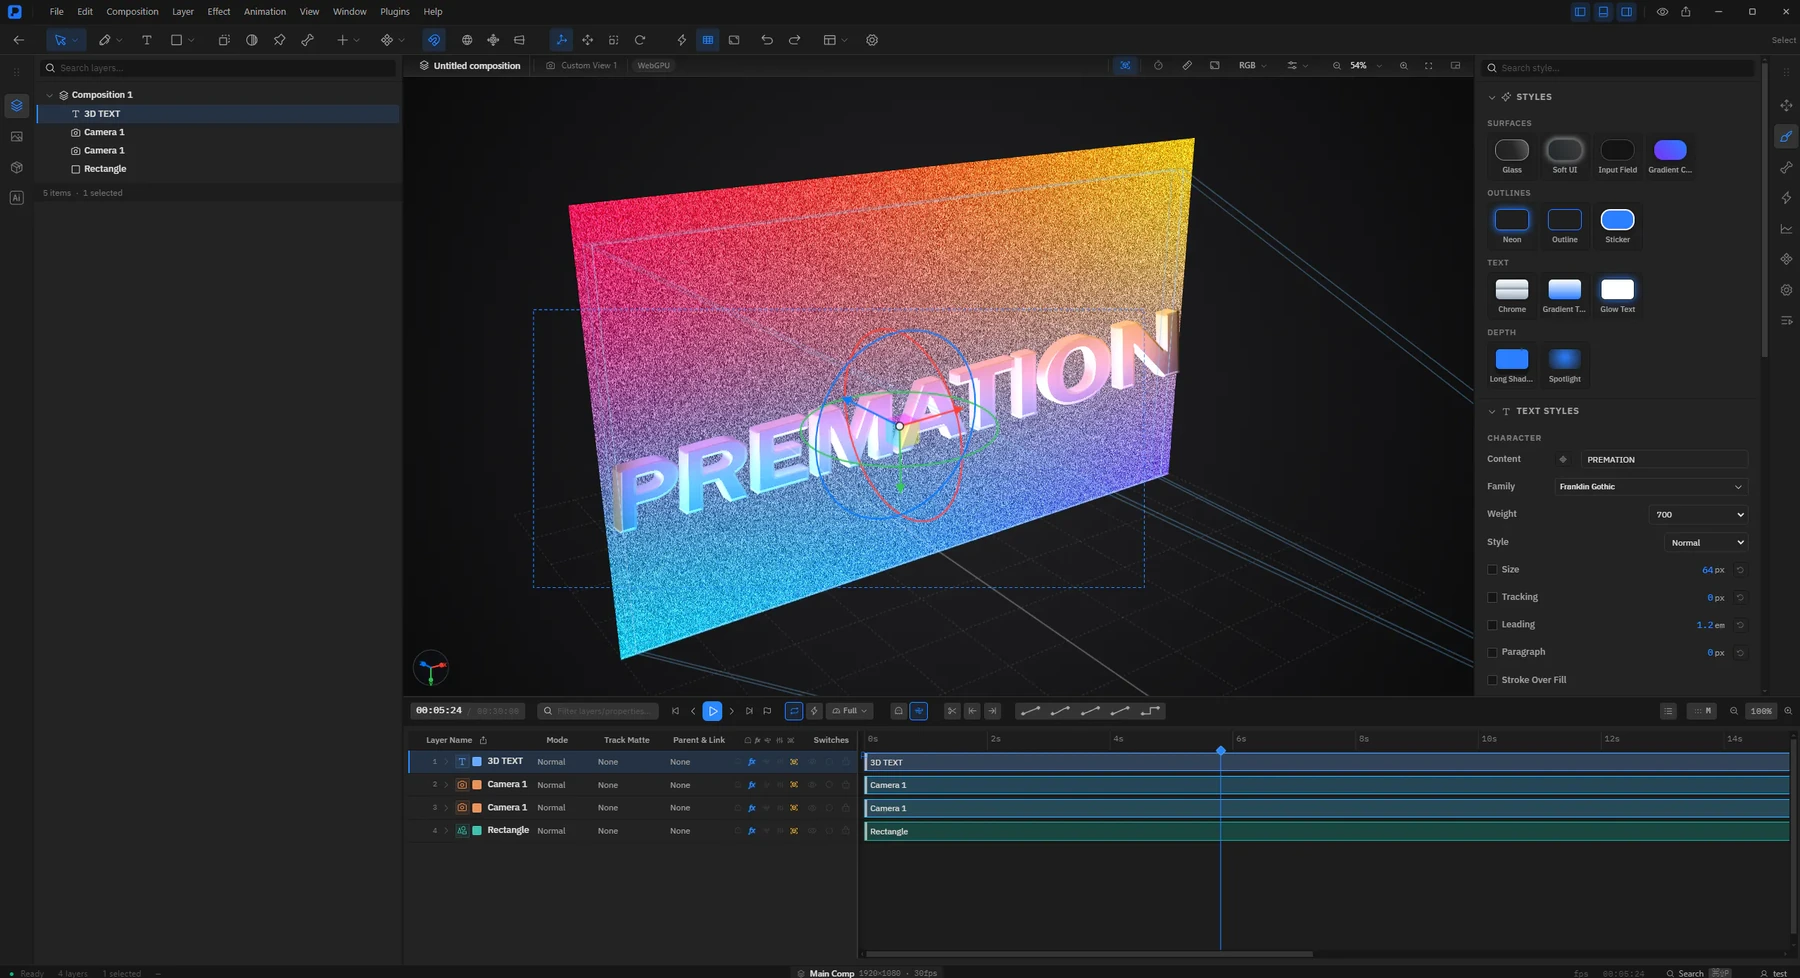Screen dimensions: 1800x978
Task: Collapse the Composition 1 tree node
Action: click(x=49, y=95)
